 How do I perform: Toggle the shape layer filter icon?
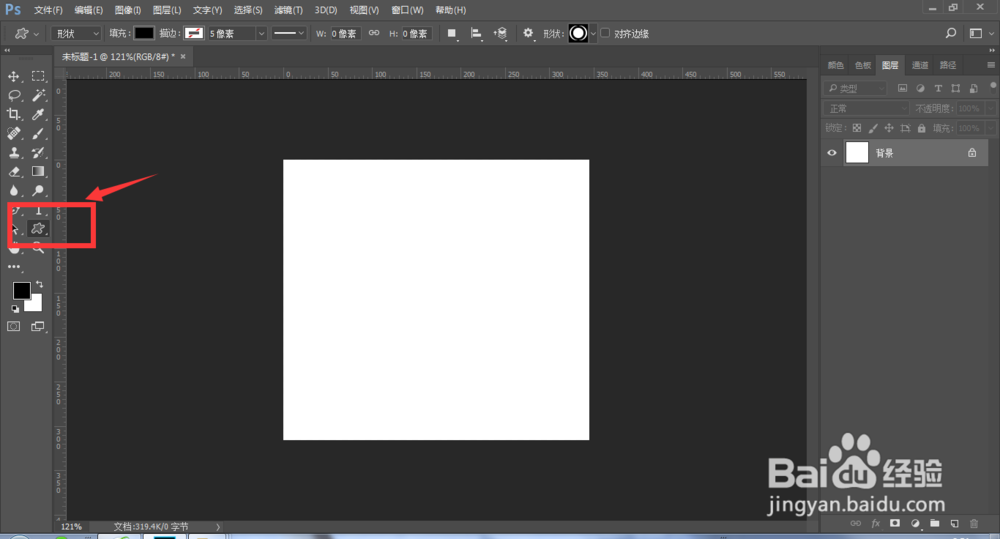[x=955, y=88]
